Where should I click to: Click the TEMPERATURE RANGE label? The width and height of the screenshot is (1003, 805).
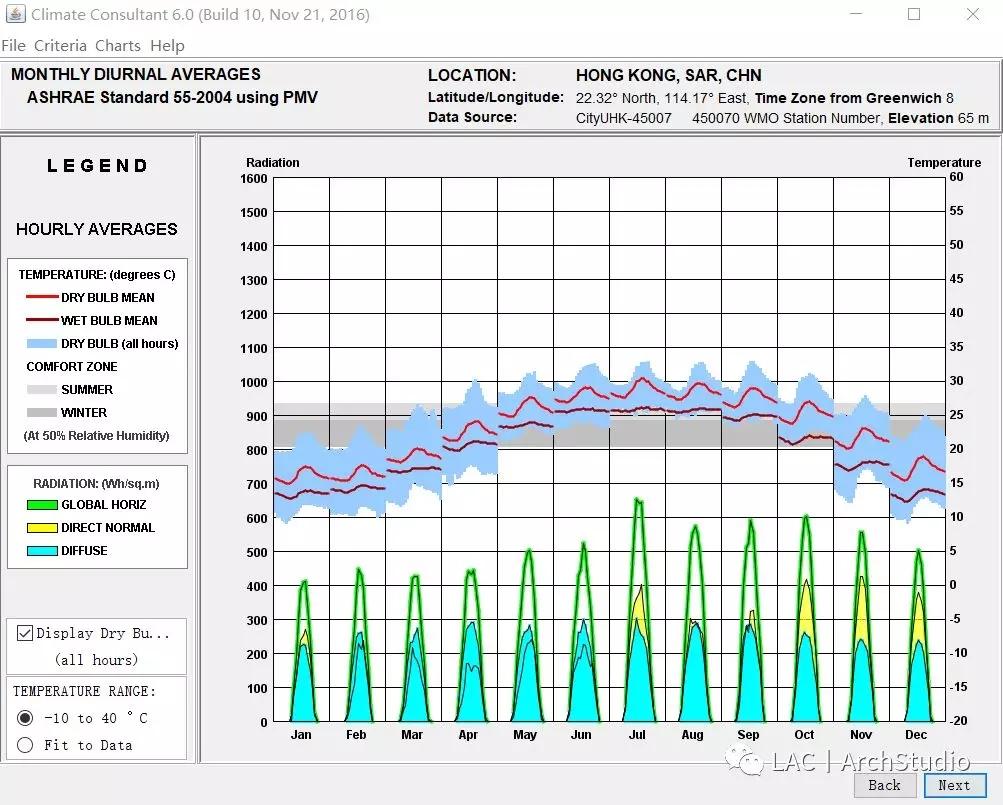click(x=84, y=691)
